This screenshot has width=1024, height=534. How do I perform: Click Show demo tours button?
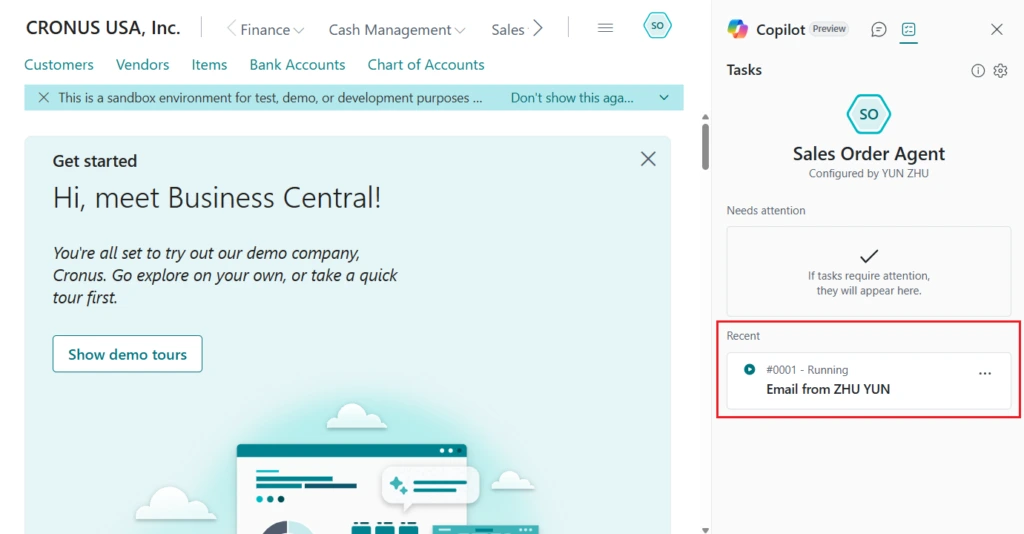click(127, 354)
